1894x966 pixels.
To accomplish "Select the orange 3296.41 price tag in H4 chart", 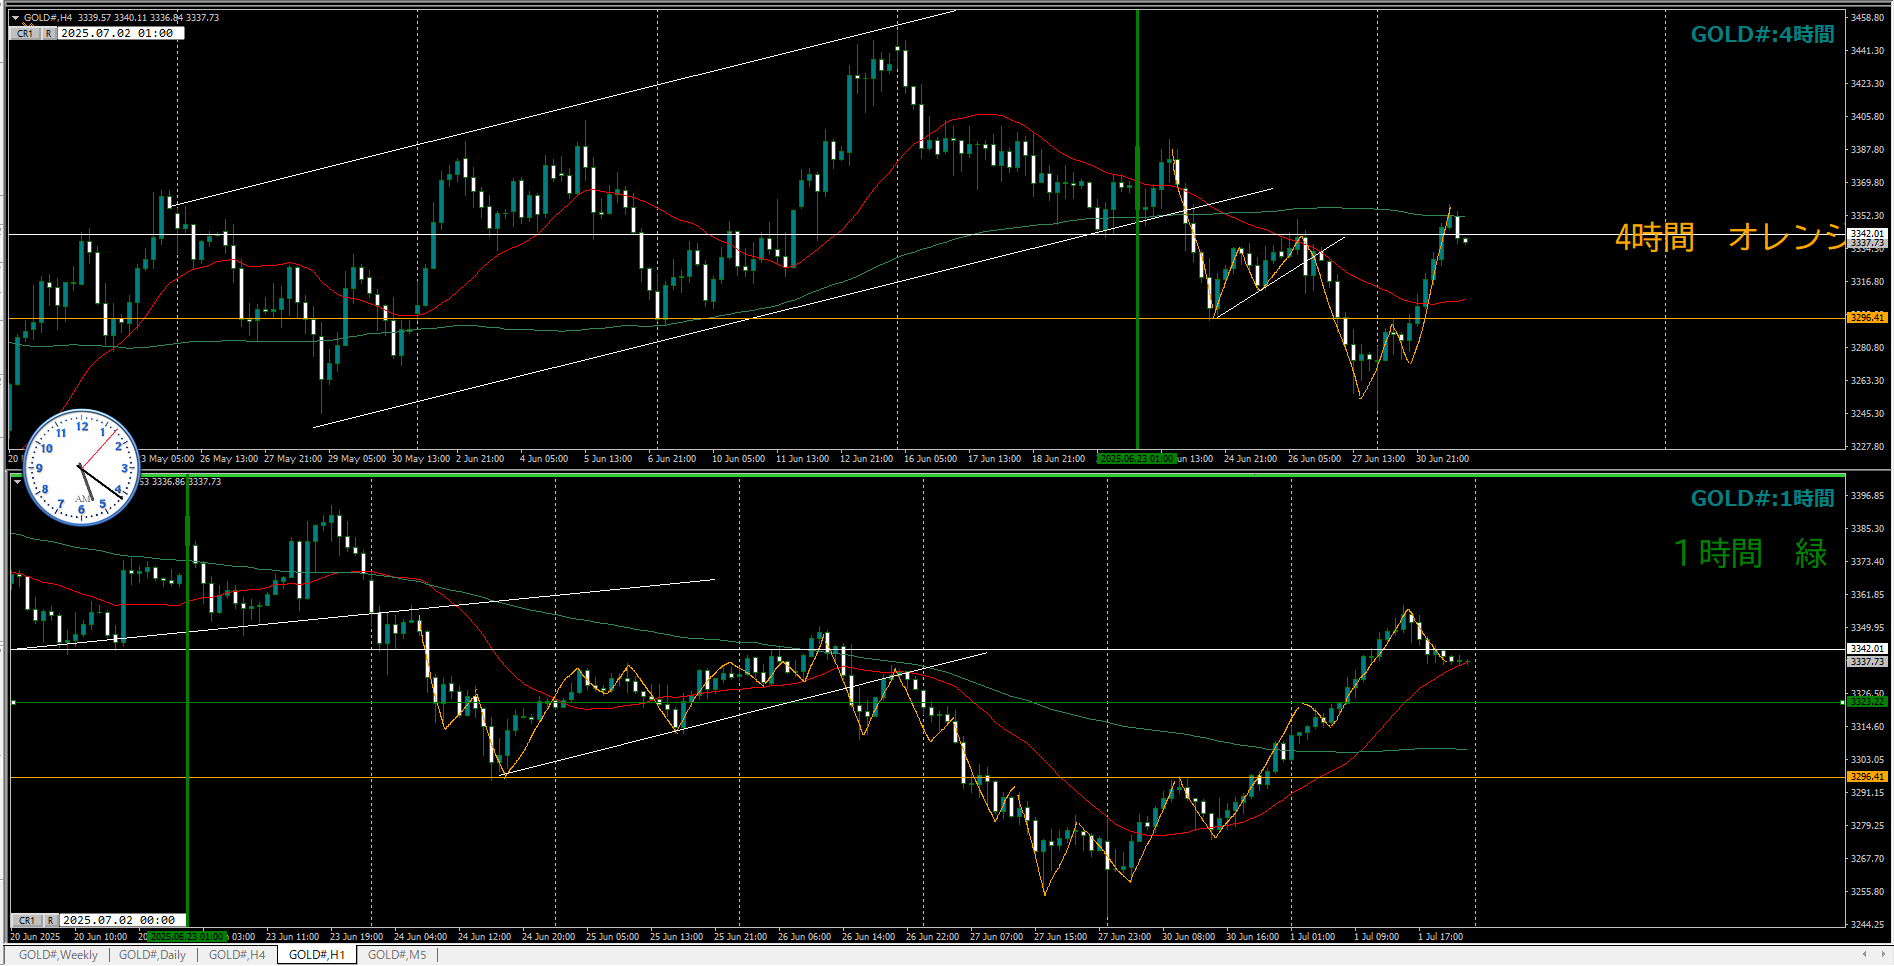I will tap(1866, 318).
